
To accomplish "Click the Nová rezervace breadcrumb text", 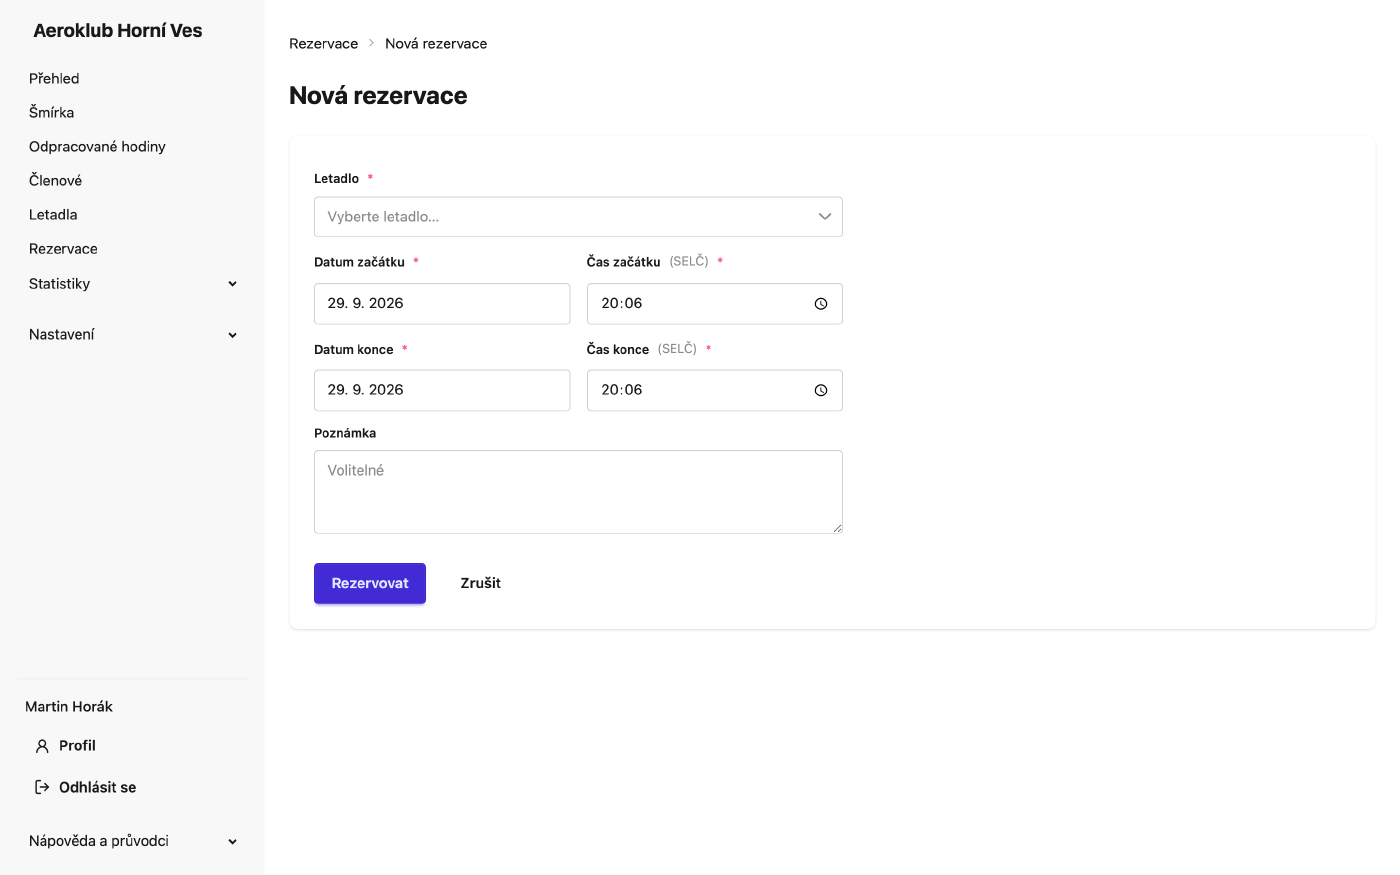I will pos(436,44).
